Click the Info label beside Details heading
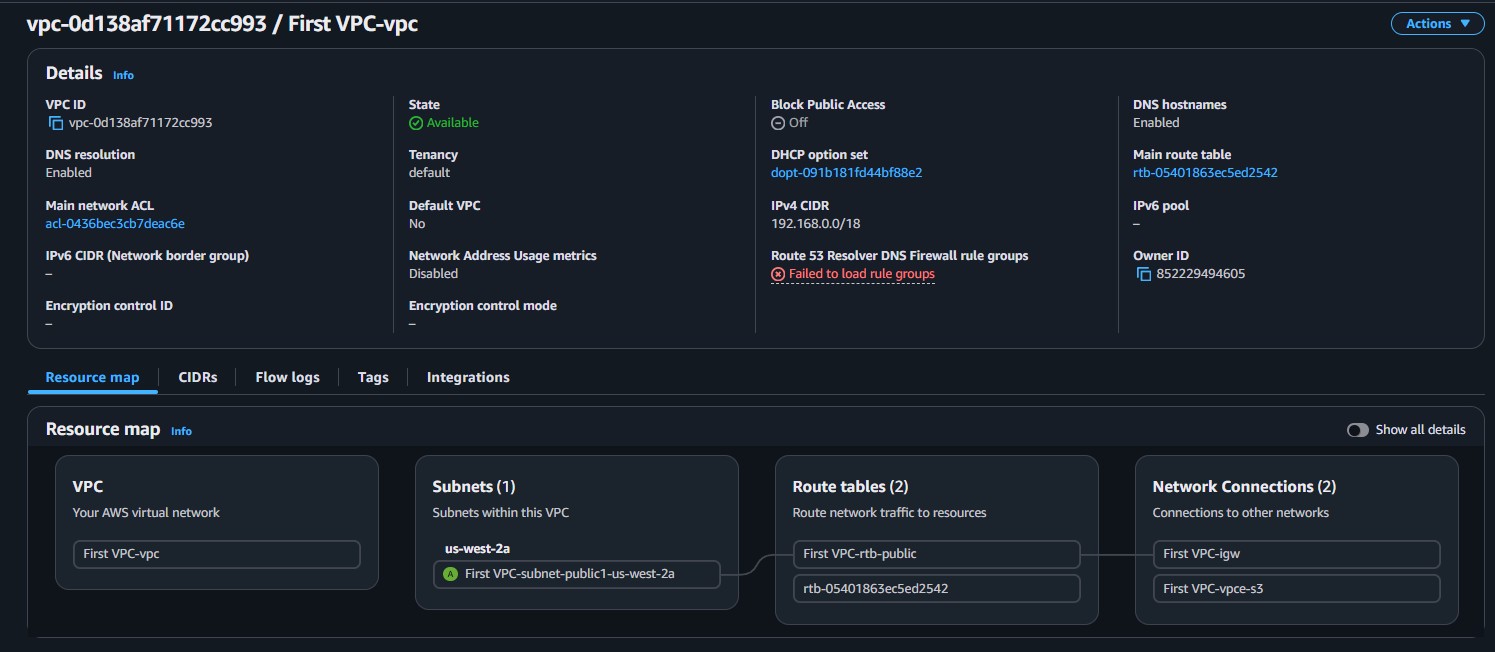 click(123, 74)
